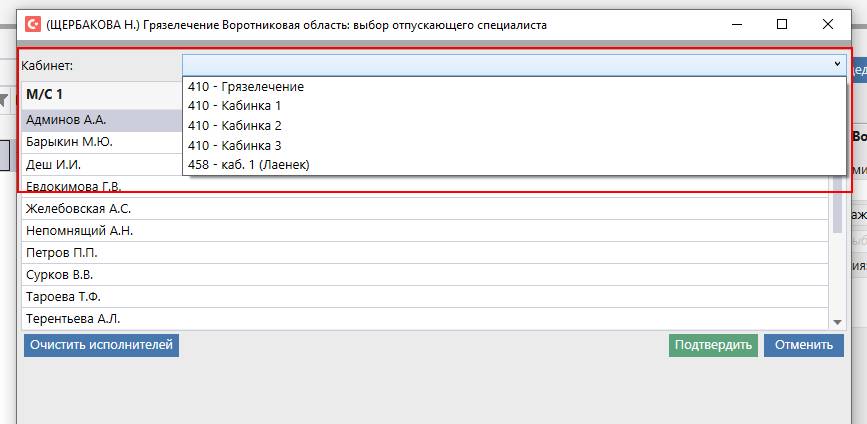Choose '458 - каб. 1 (Лаенек)' option
Image resolution: width=867 pixels, height=424 pixels.
click(x=249, y=165)
